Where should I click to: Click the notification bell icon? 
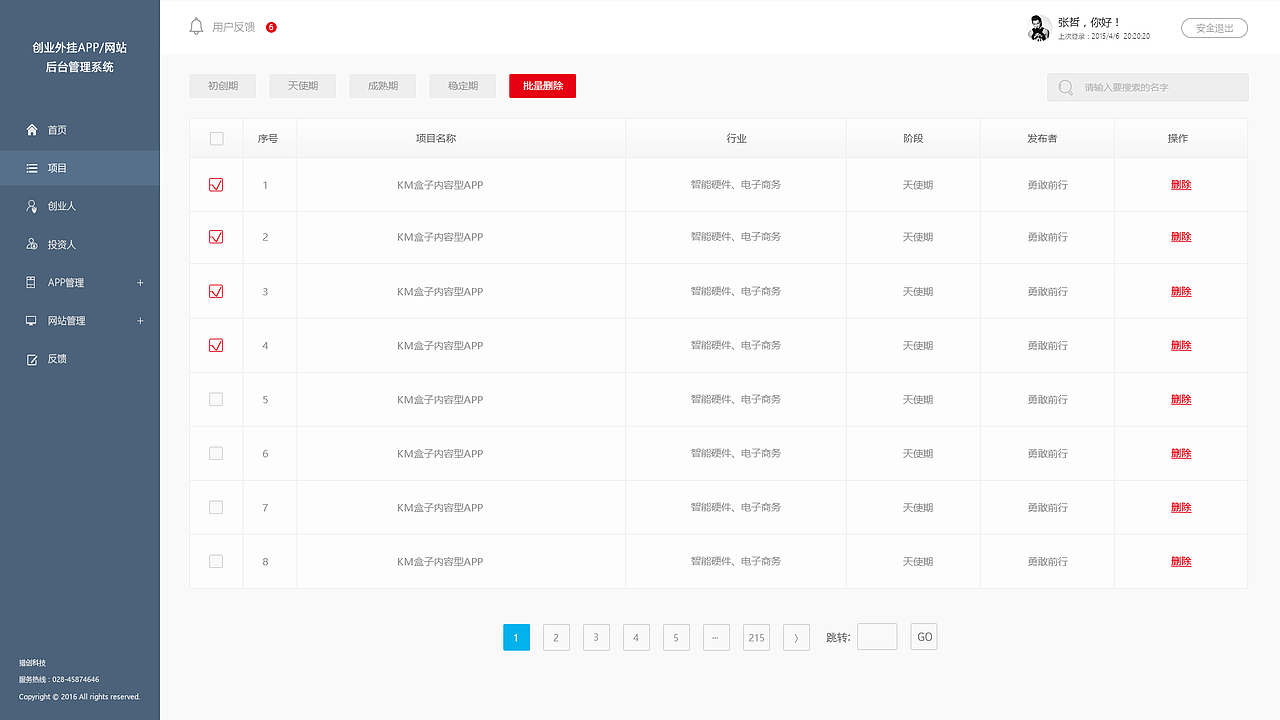pyautogui.click(x=196, y=27)
